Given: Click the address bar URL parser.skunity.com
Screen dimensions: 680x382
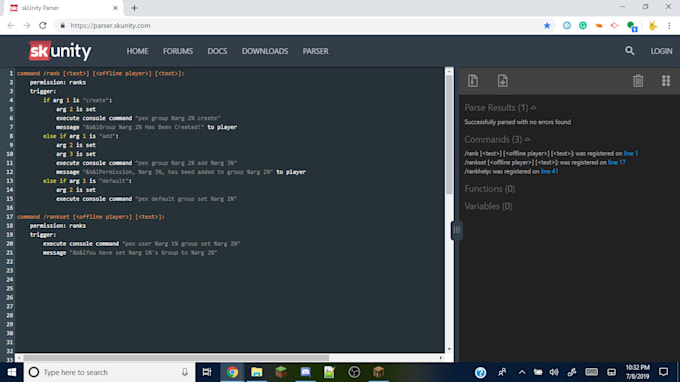Looking at the screenshot, I should tap(110, 26).
